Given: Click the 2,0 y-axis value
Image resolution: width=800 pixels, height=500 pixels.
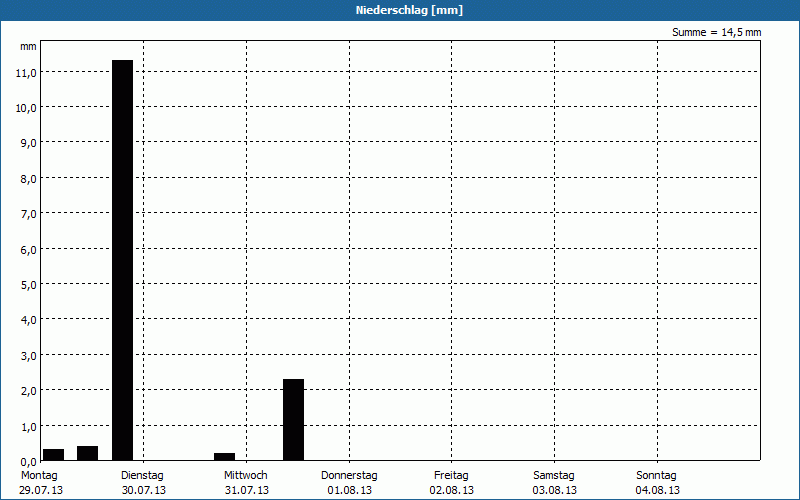Looking at the screenshot, I should pyautogui.click(x=28, y=391).
